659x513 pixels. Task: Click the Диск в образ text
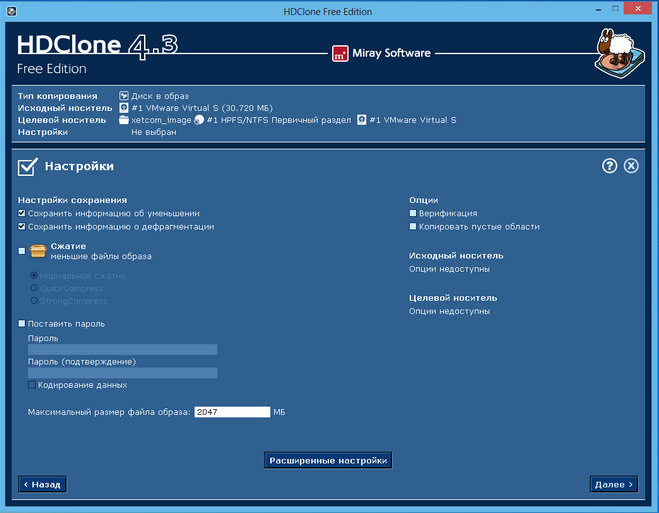pos(160,96)
